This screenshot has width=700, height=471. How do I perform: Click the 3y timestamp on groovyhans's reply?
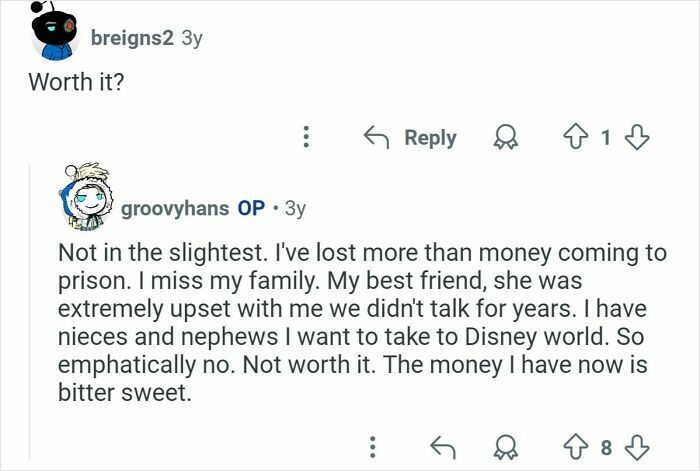coord(295,209)
